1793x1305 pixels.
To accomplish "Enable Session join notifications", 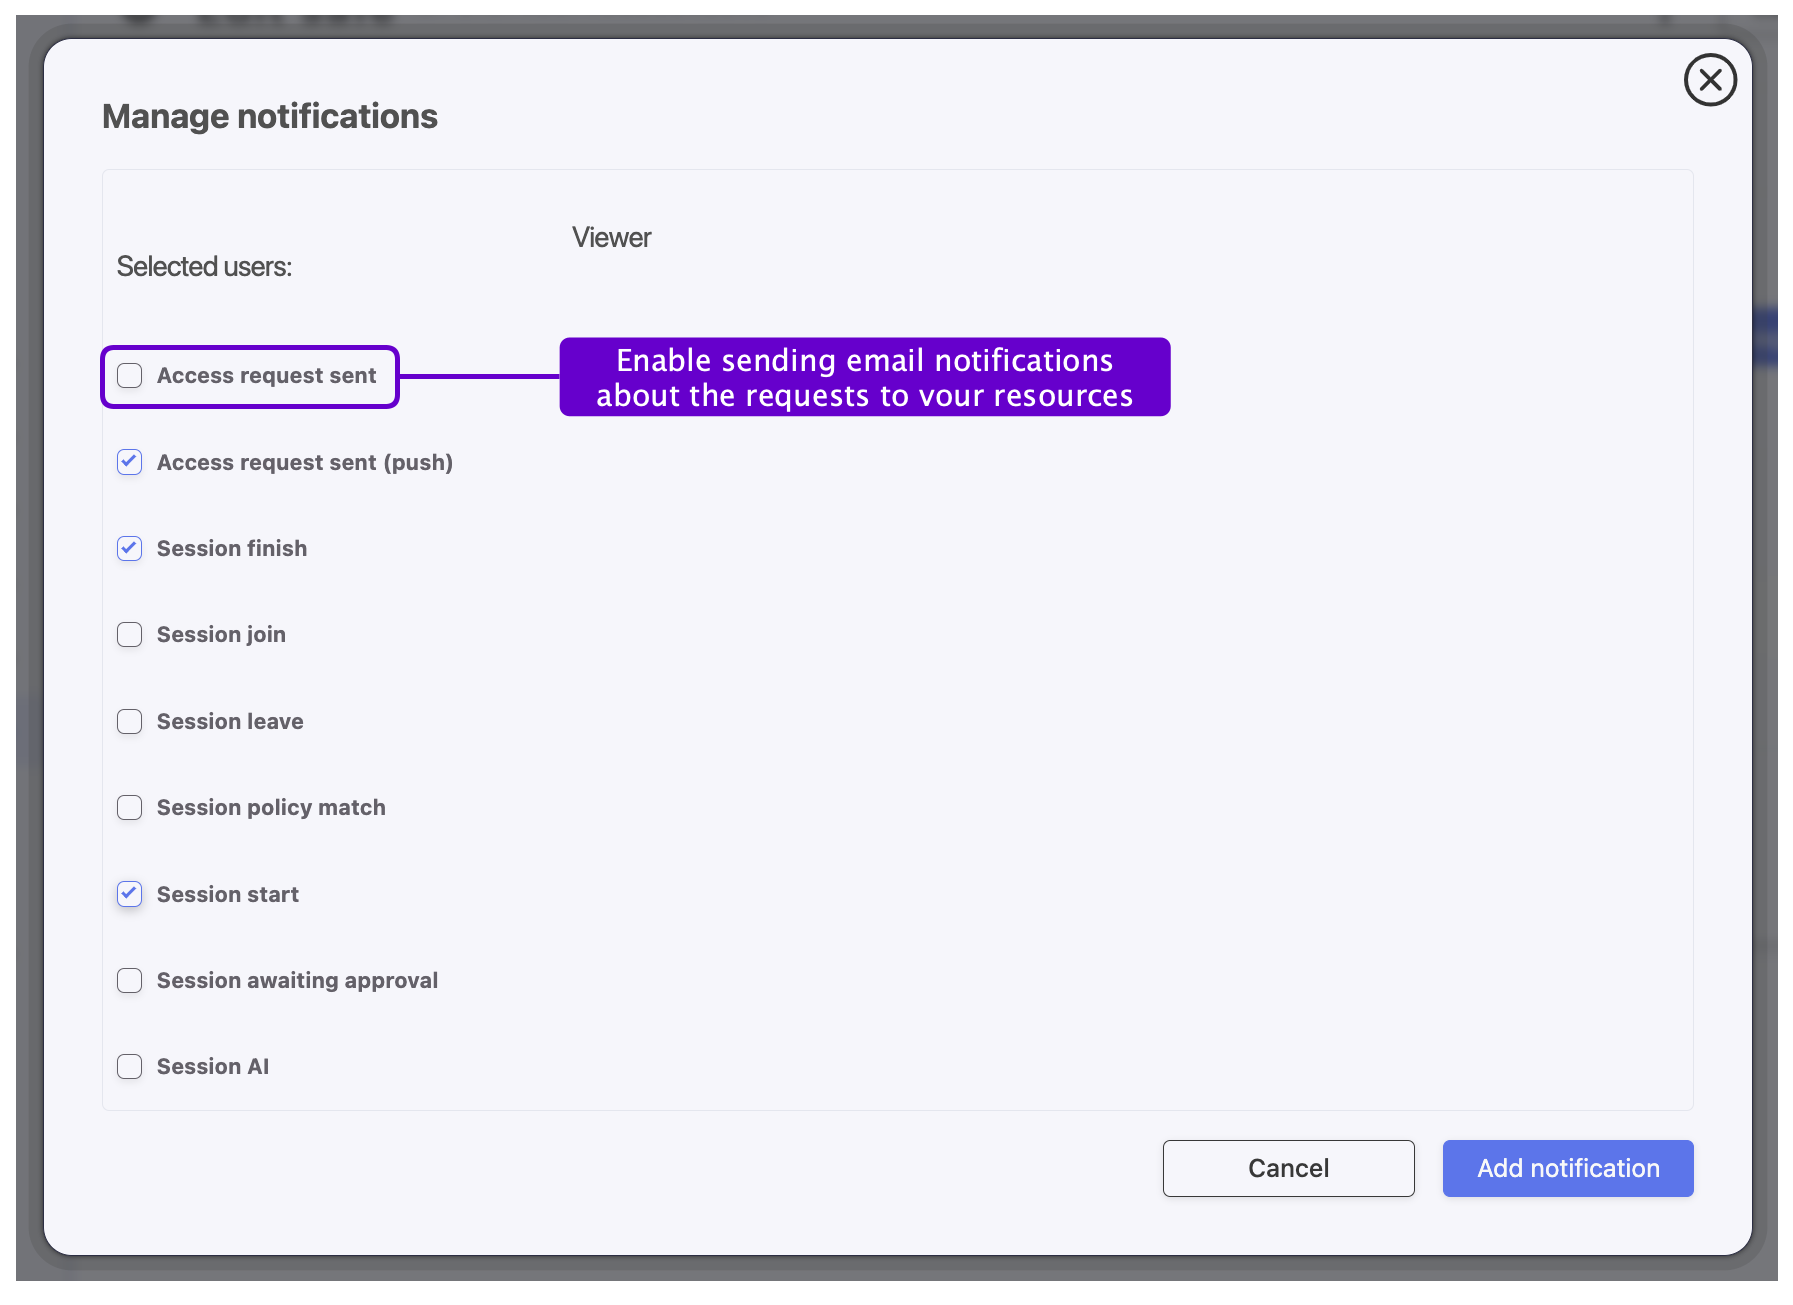I will [x=129, y=634].
